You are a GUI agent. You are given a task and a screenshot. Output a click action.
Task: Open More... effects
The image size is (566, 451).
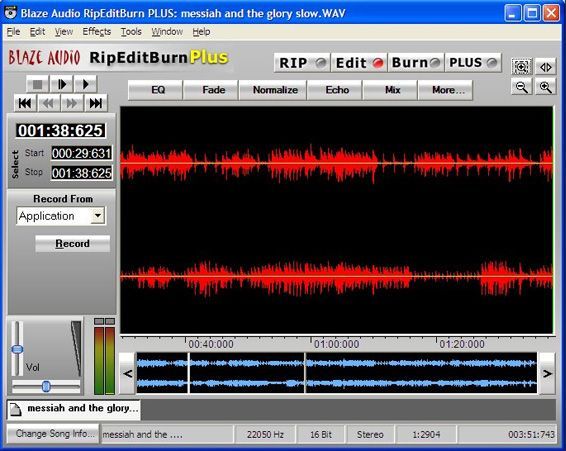click(445, 90)
